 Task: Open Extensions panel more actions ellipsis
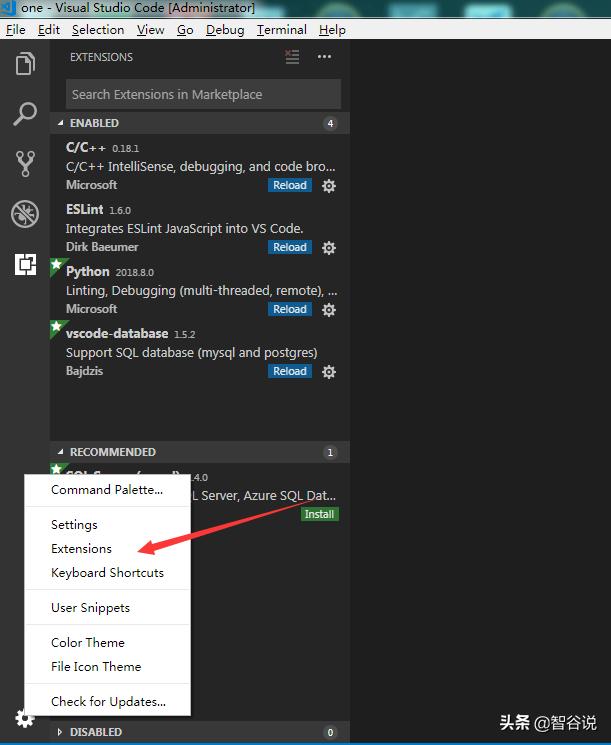tap(325, 57)
